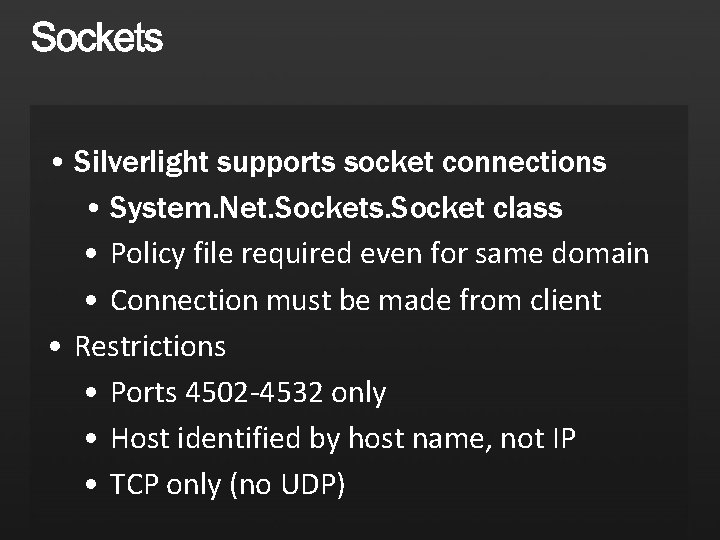Click bullet marker before "Host identified"

(92, 439)
